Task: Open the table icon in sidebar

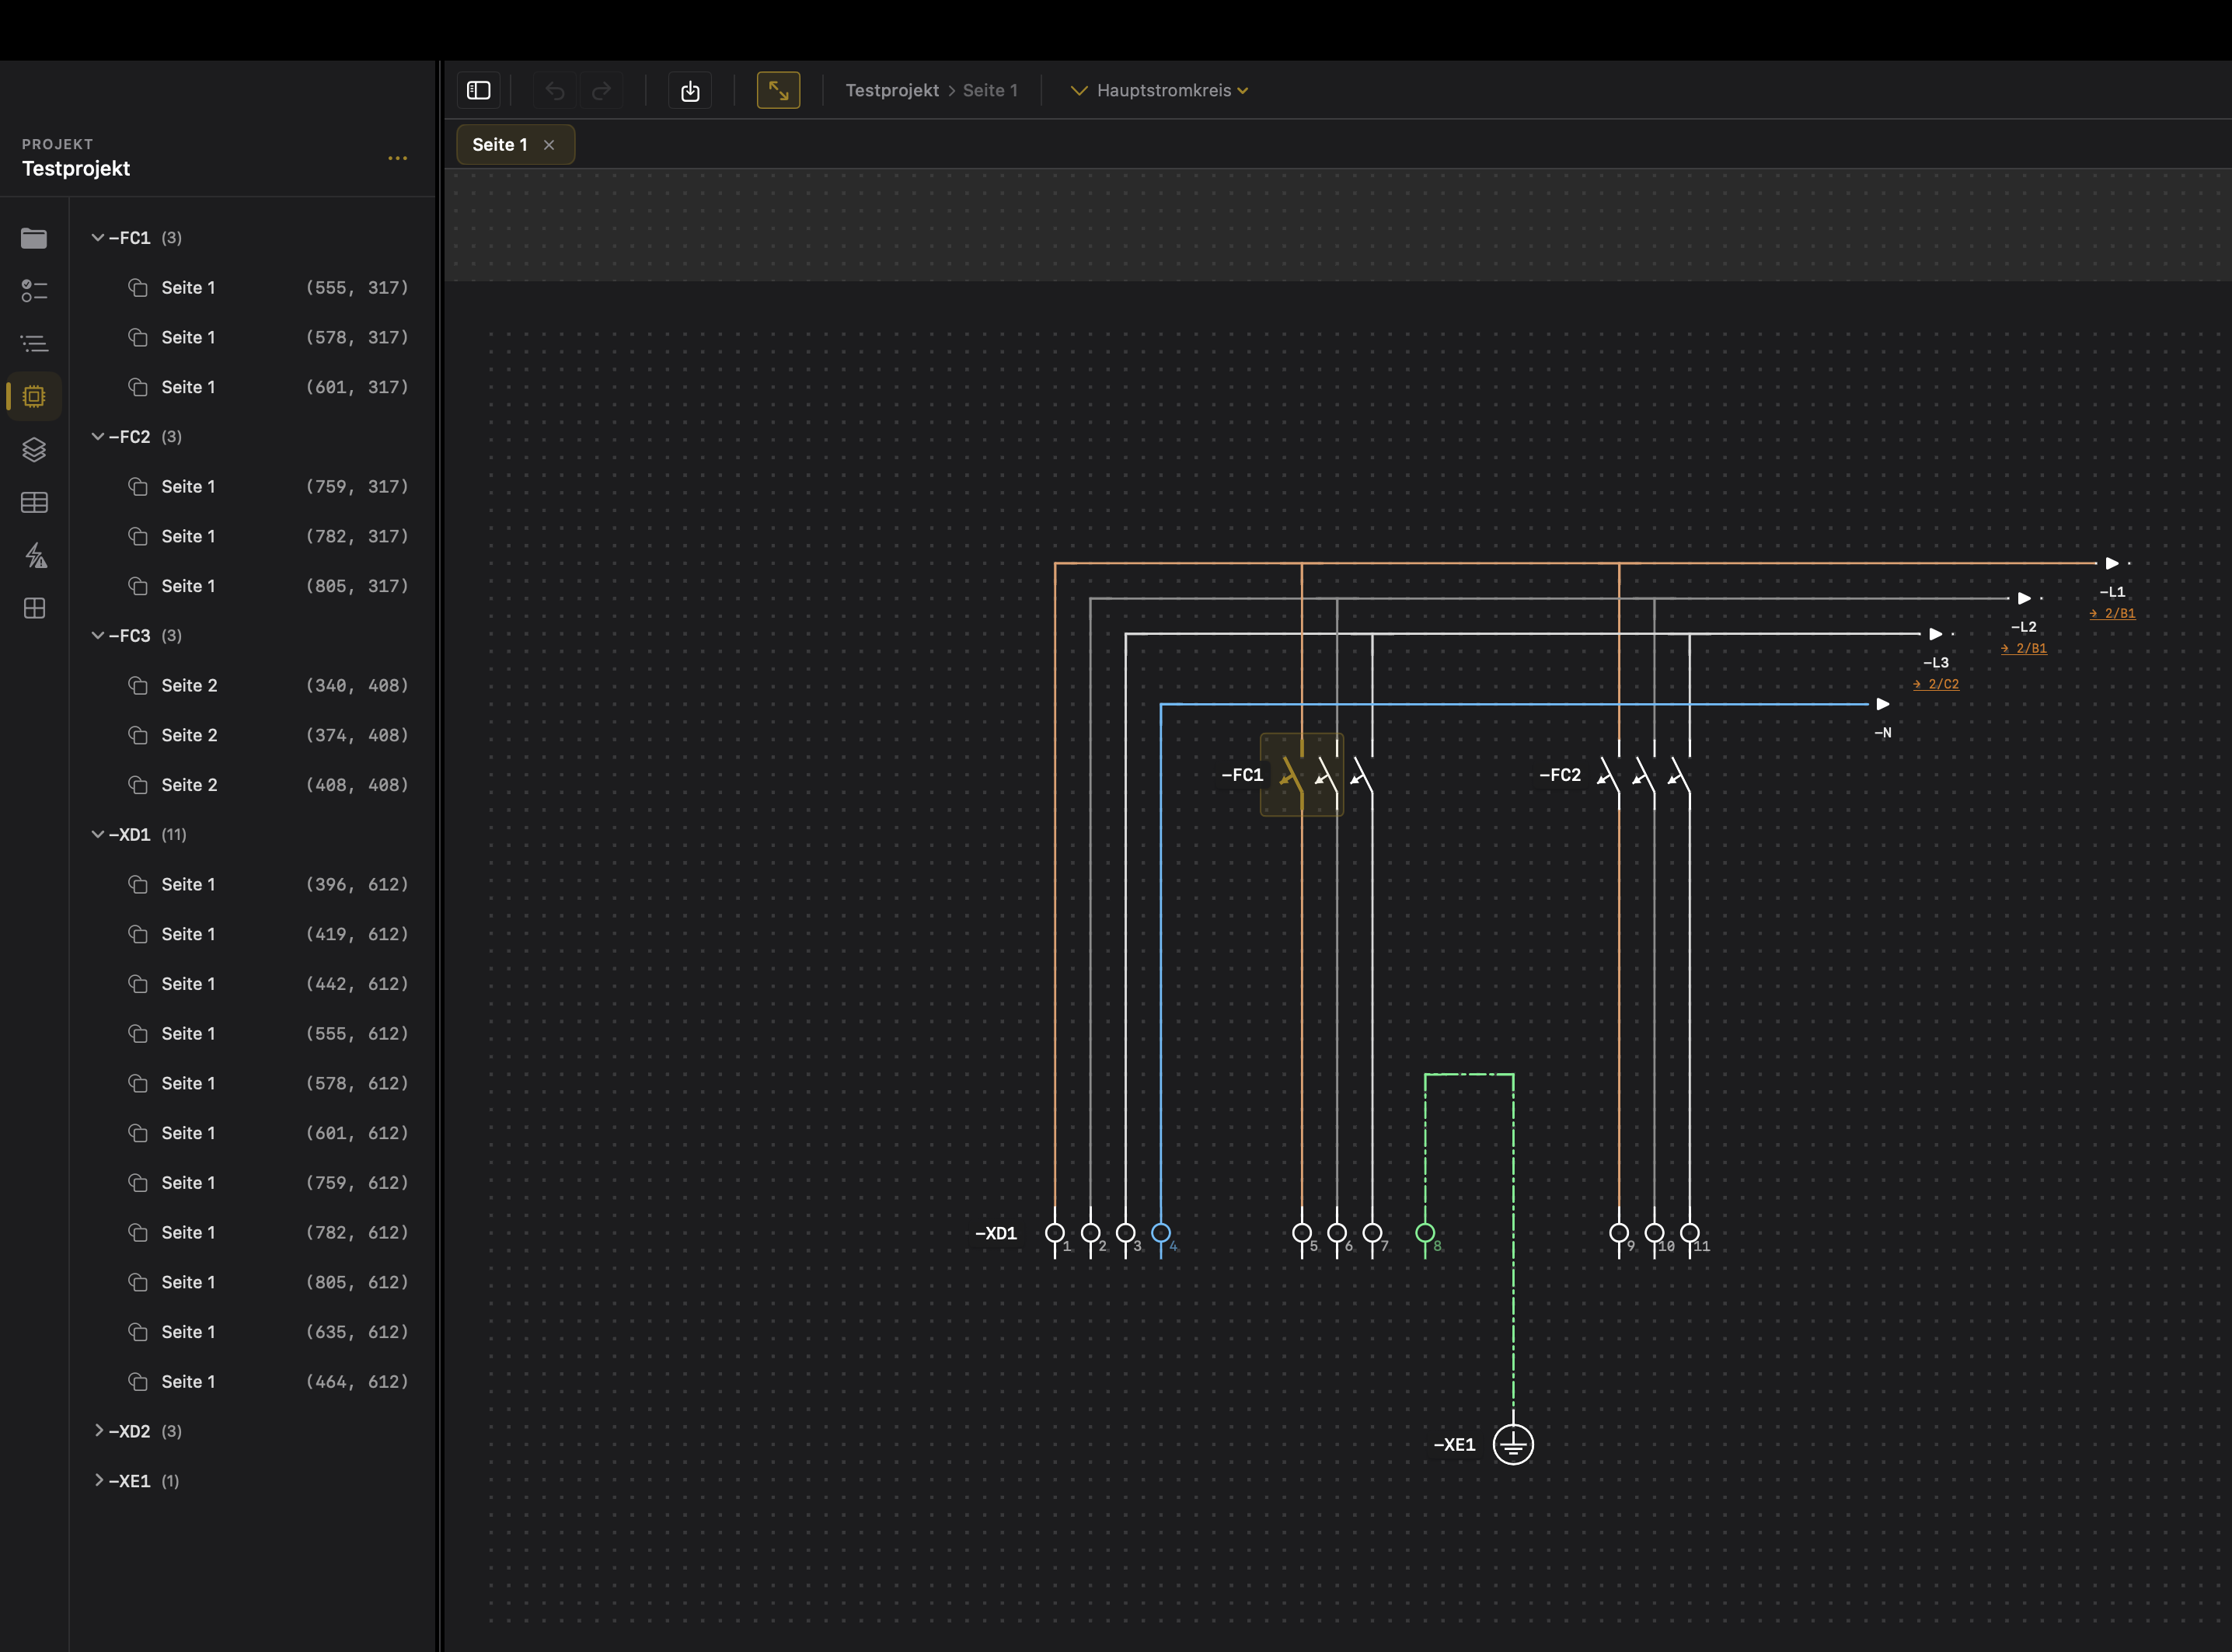Action: [34, 502]
